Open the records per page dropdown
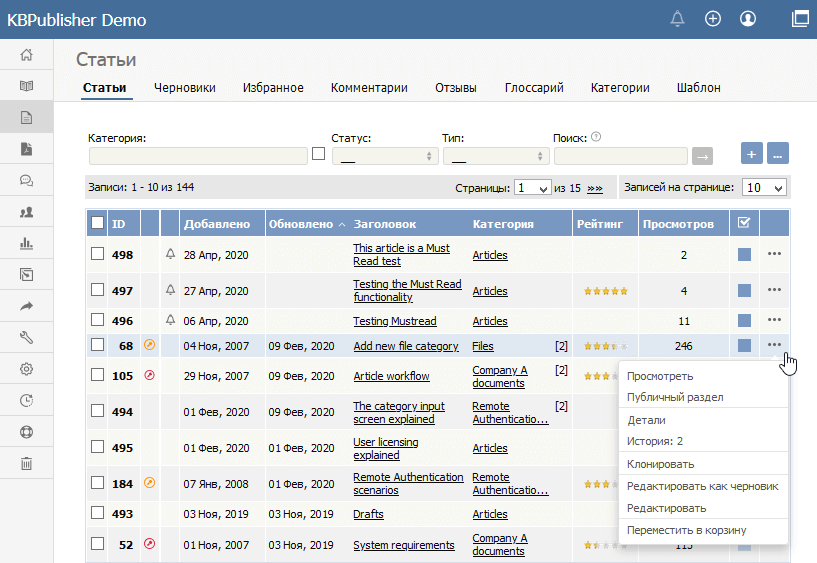The image size is (817, 563). (765, 187)
